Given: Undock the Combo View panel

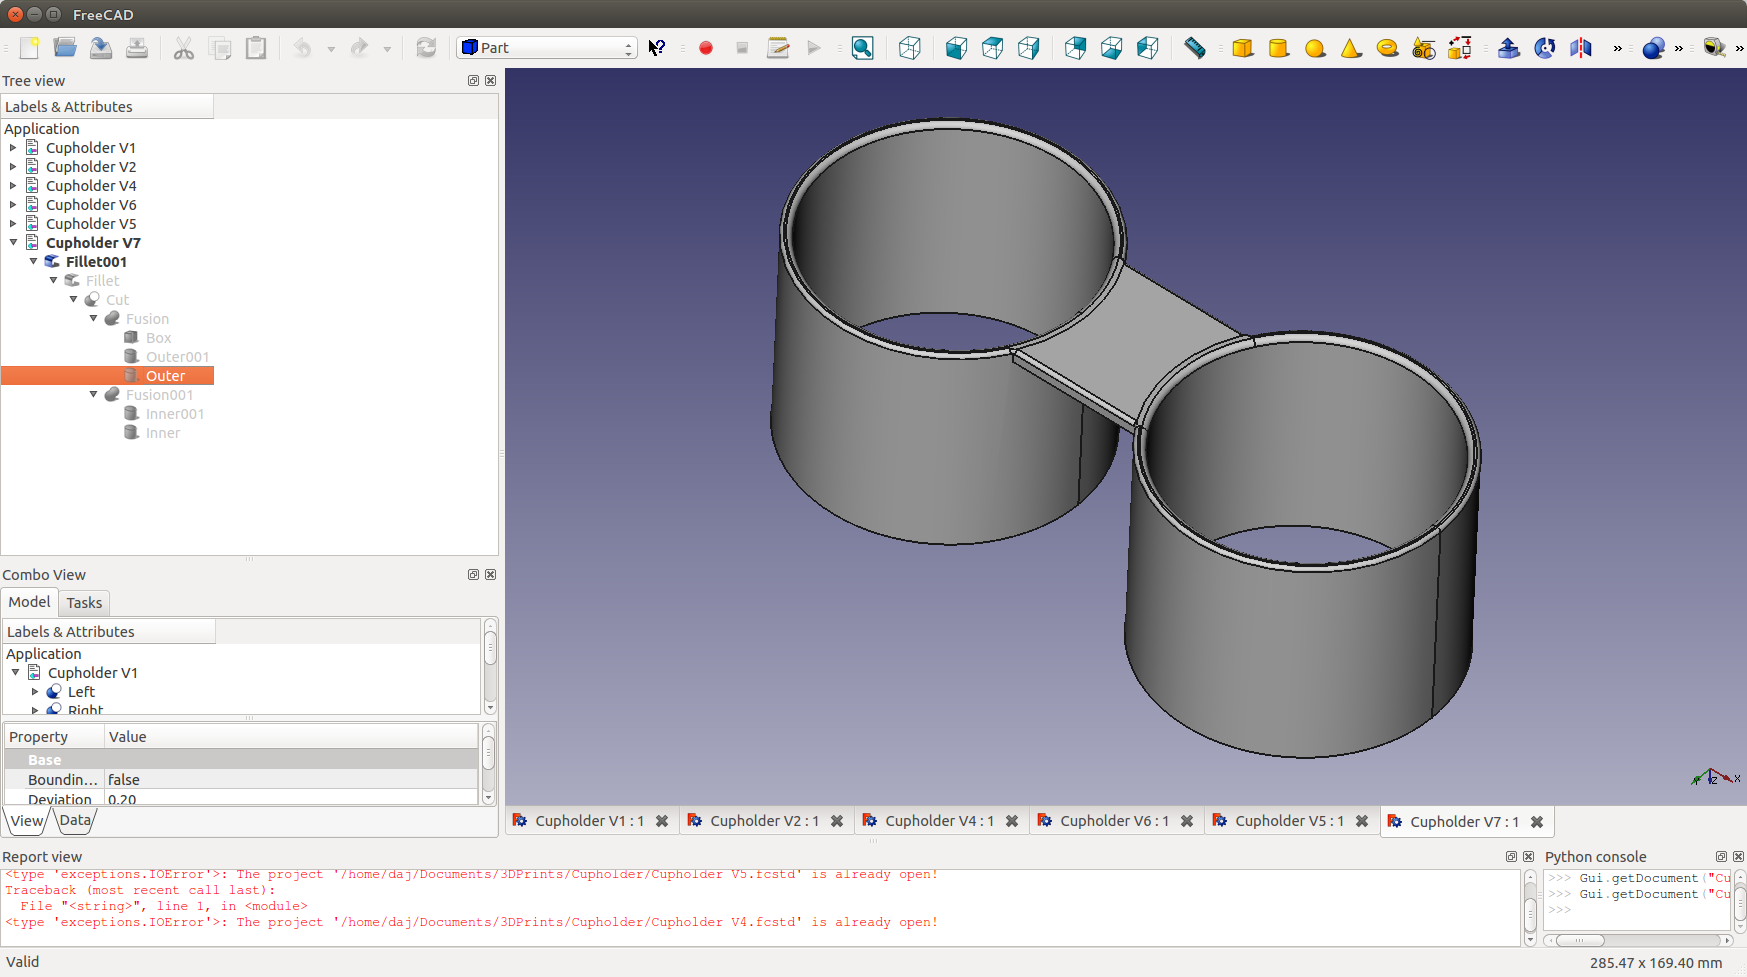Looking at the screenshot, I should 473,575.
